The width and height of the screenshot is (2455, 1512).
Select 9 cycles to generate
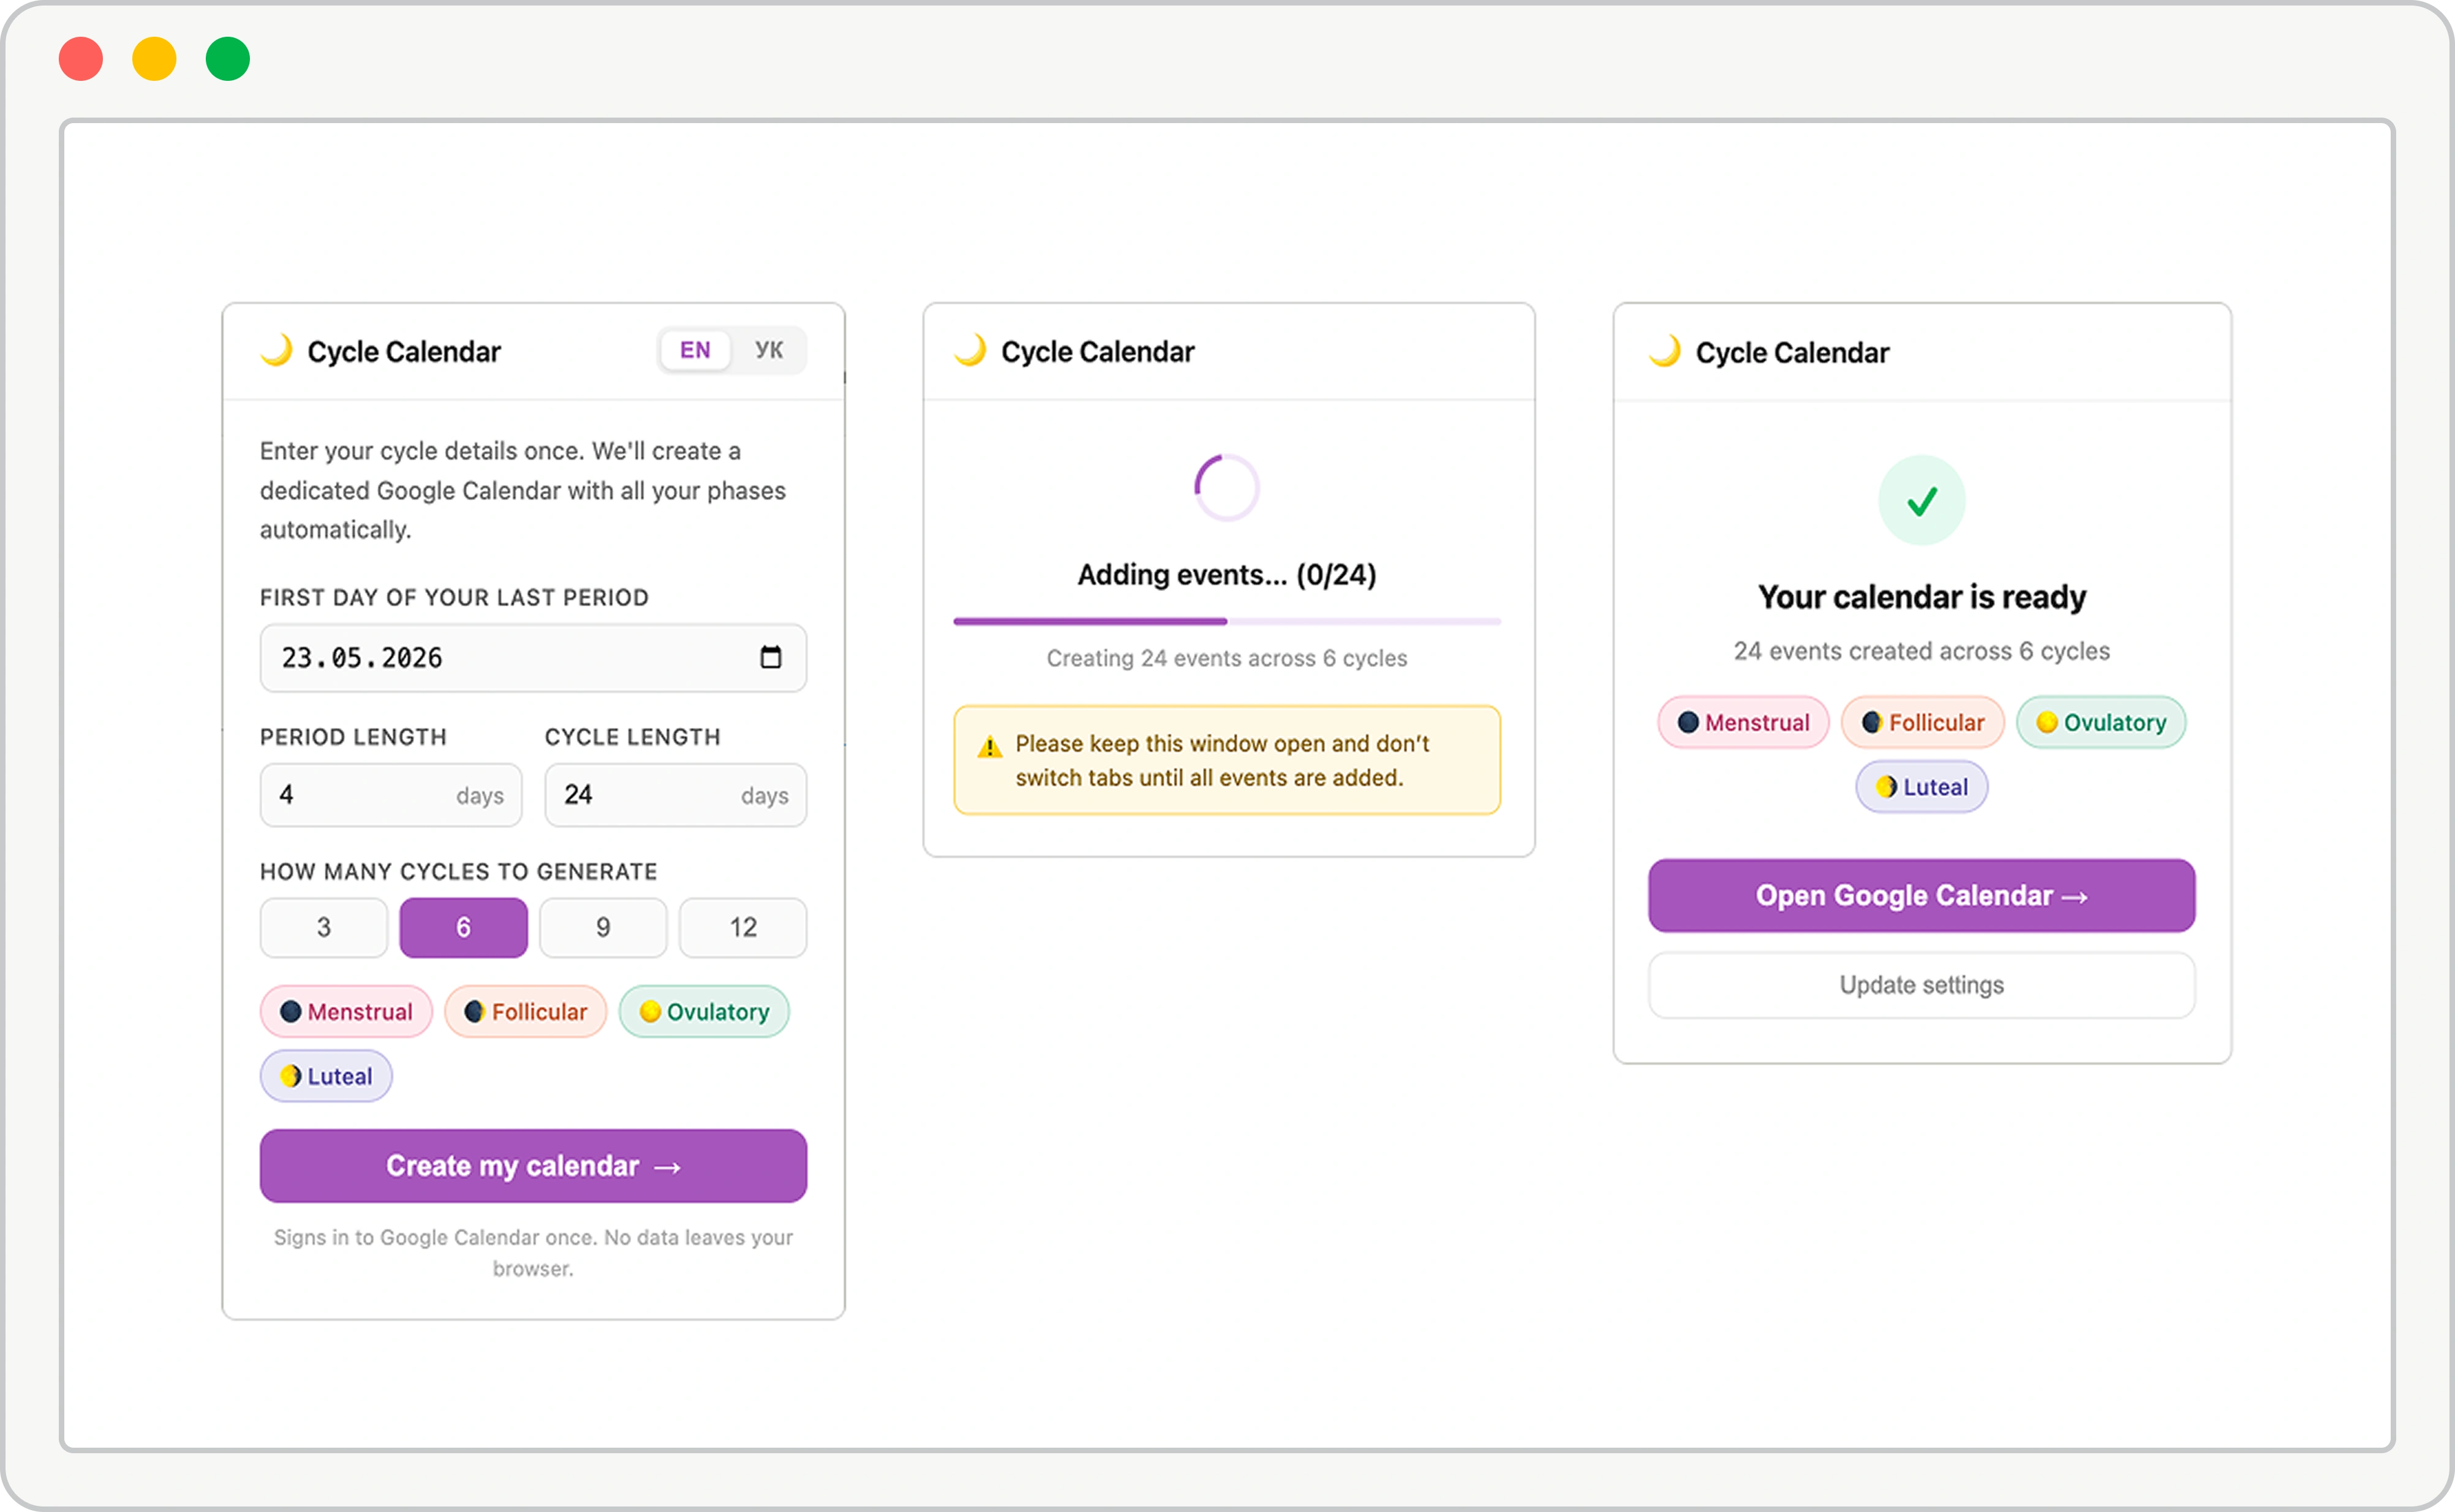point(603,927)
